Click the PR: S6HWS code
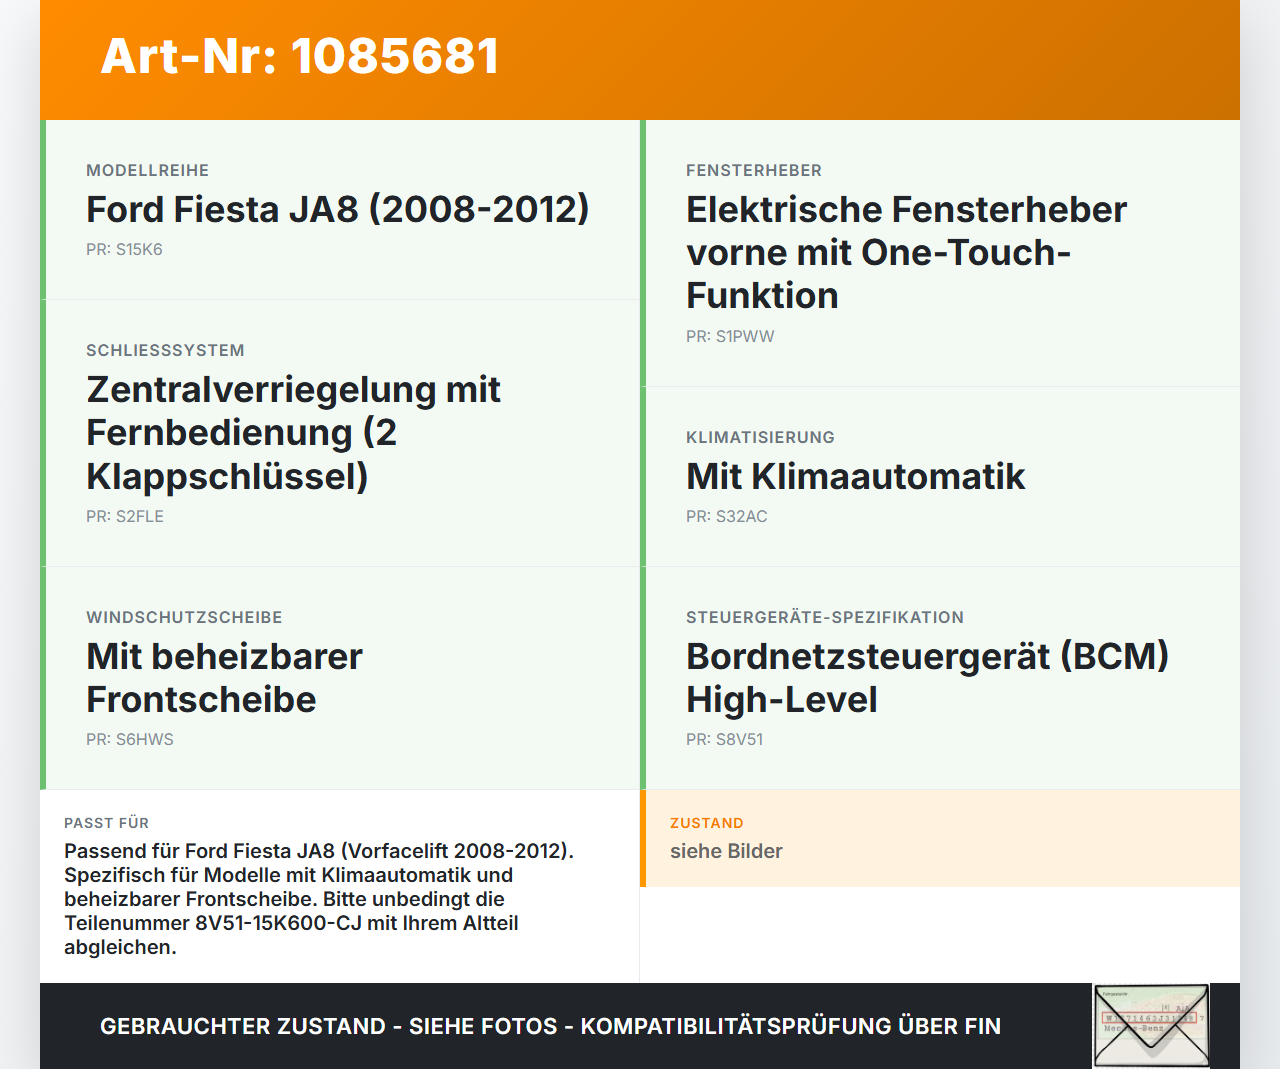1280x1070 pixels. (x=130, y=740)
